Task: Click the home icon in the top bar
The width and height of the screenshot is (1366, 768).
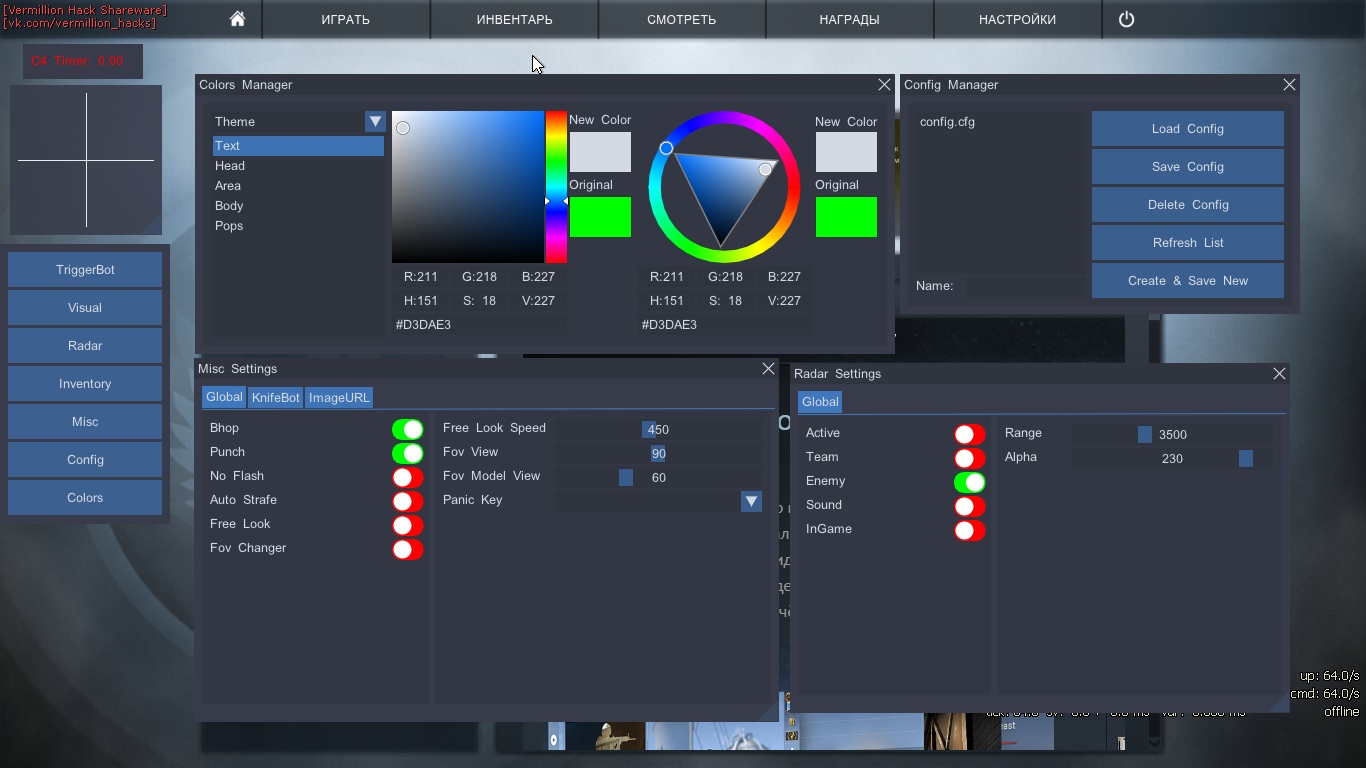Action: click(x=237, y=19)
